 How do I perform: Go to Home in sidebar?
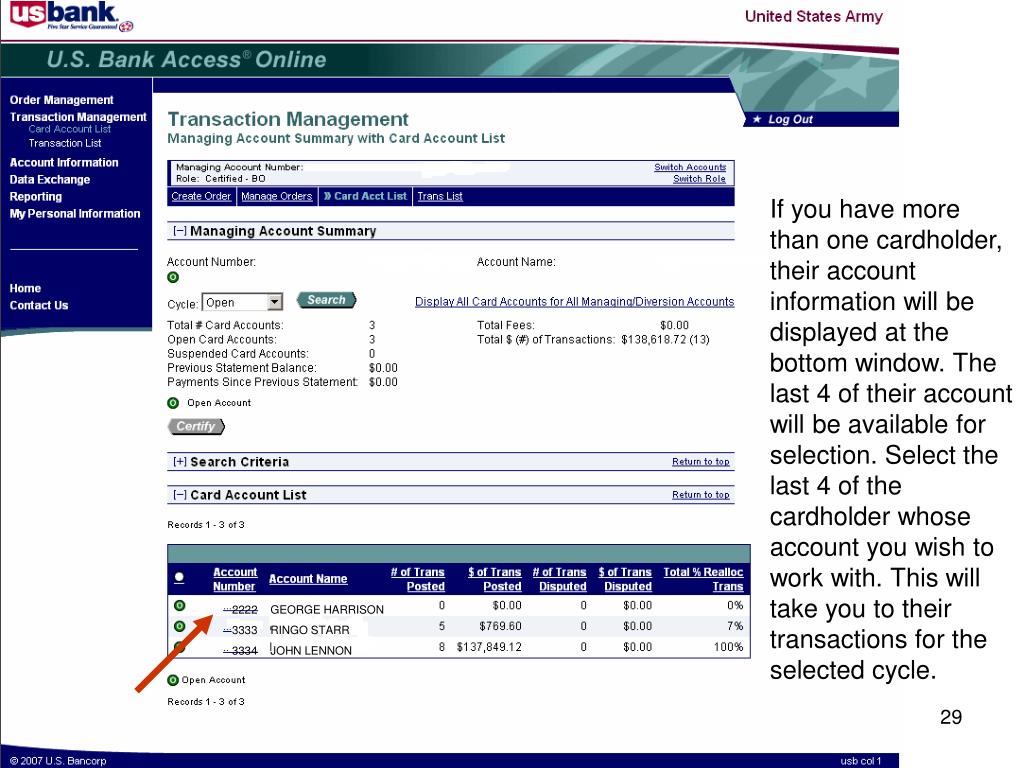click(25, 288)
